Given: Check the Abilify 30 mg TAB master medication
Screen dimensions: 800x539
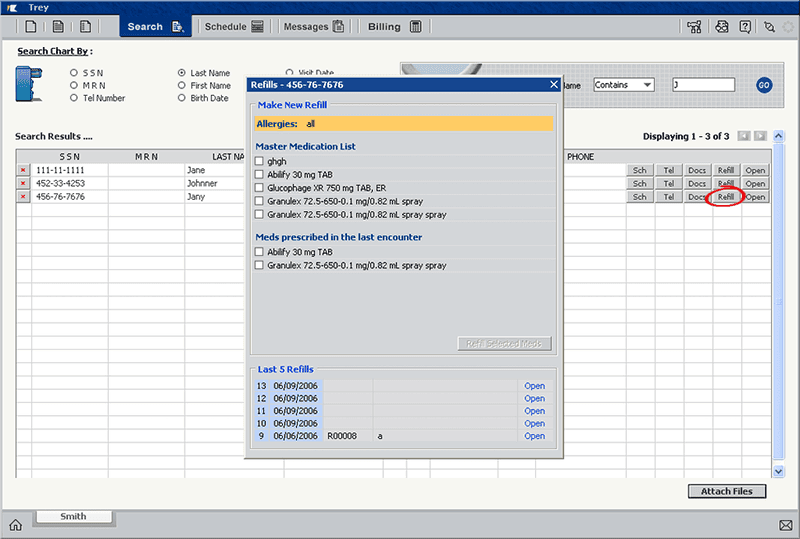Looking at the screenshot, I should [x=259, y=175].
